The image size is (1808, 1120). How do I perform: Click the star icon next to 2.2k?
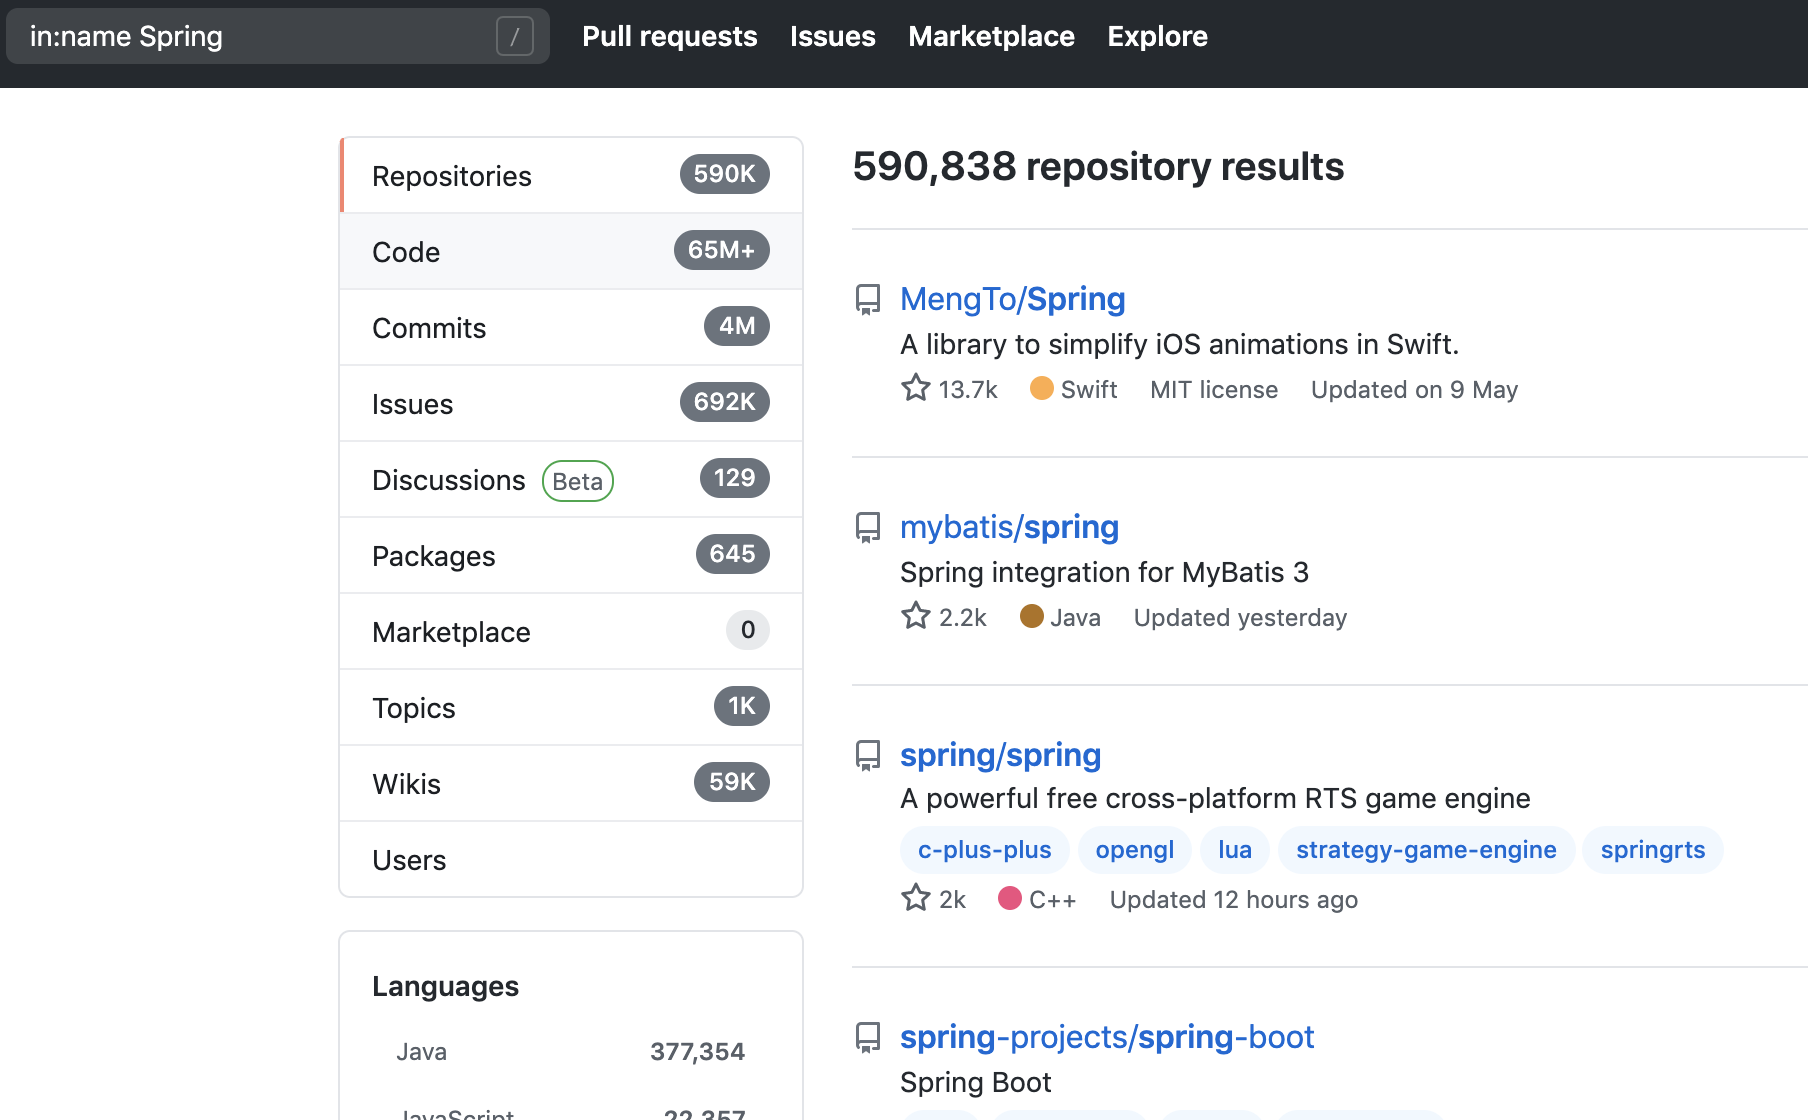coord(916,616)
